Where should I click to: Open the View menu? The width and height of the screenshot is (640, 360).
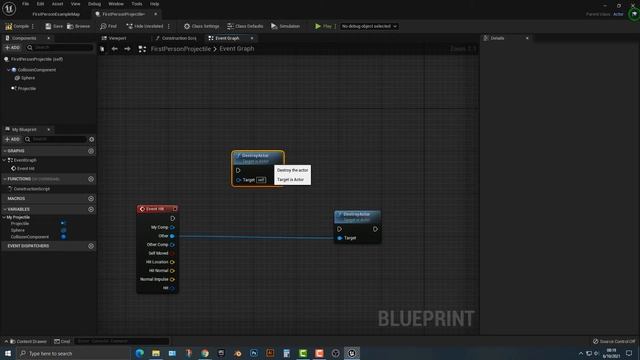[76, 4]
